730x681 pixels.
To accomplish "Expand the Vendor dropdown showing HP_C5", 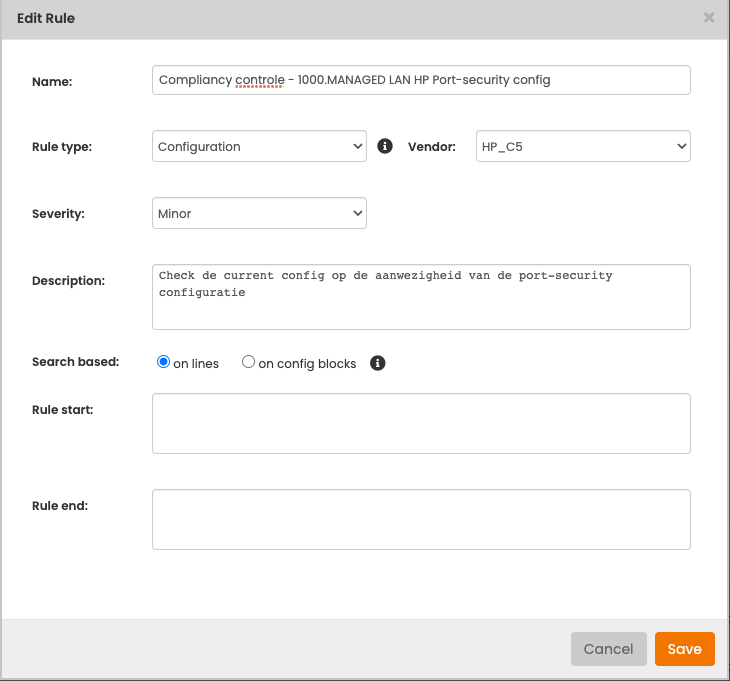I will (583, 146).
